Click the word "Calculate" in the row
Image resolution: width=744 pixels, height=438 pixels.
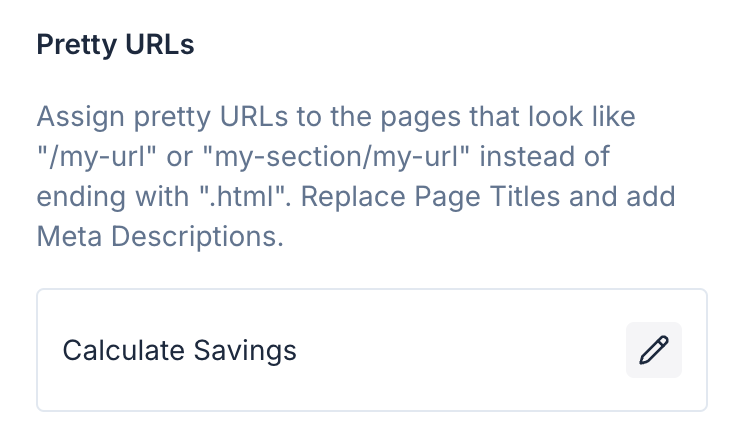(x=125, y=350)
